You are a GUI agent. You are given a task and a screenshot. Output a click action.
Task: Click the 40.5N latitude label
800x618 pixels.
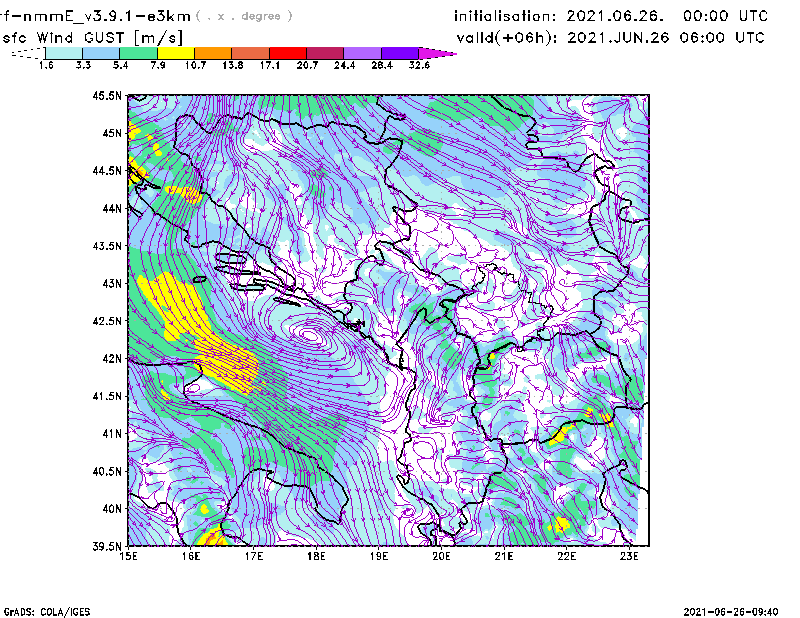point(107,471)
